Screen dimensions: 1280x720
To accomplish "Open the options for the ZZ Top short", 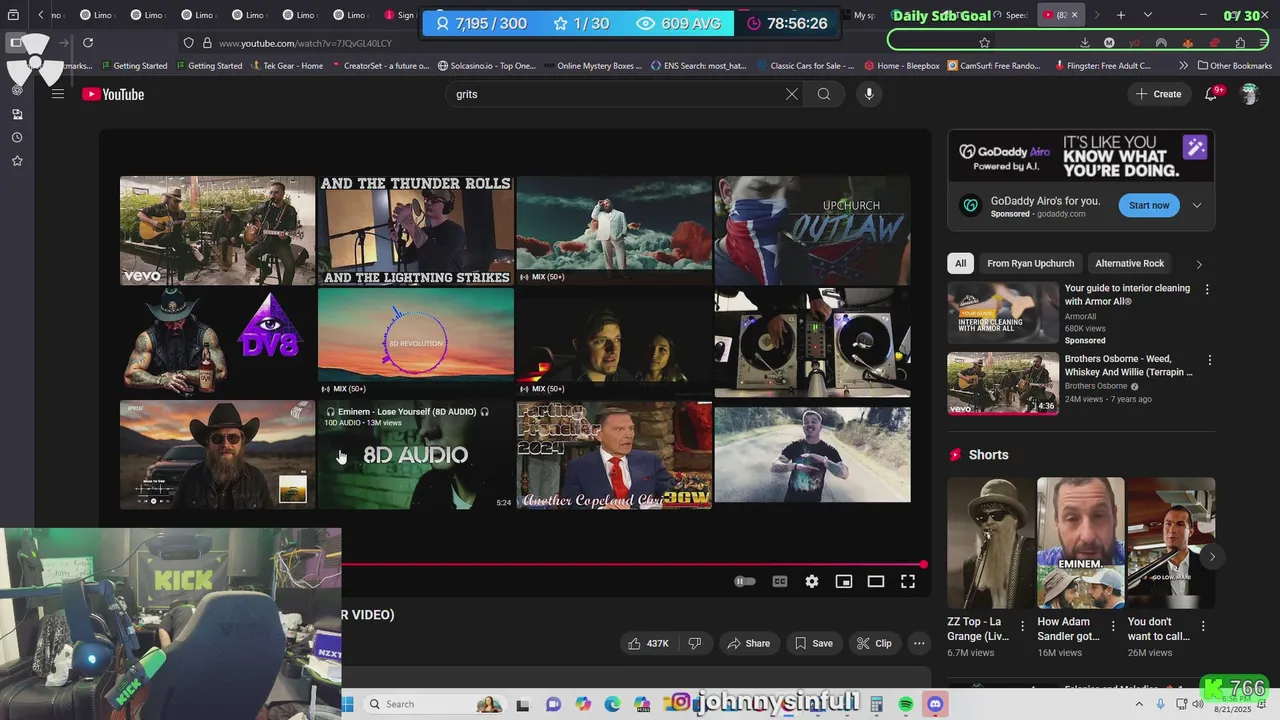I will tap(1022, 626).
